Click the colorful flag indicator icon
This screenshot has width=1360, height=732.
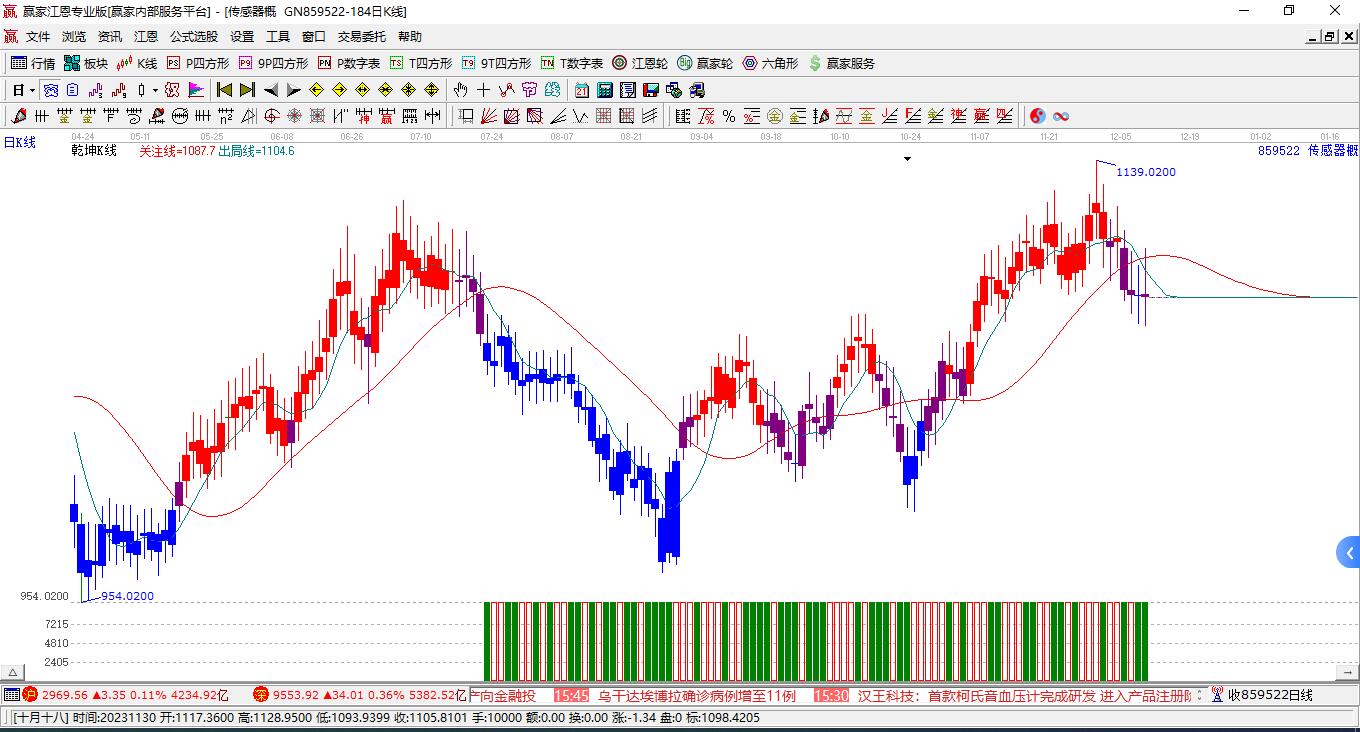[x=196, y=90]
